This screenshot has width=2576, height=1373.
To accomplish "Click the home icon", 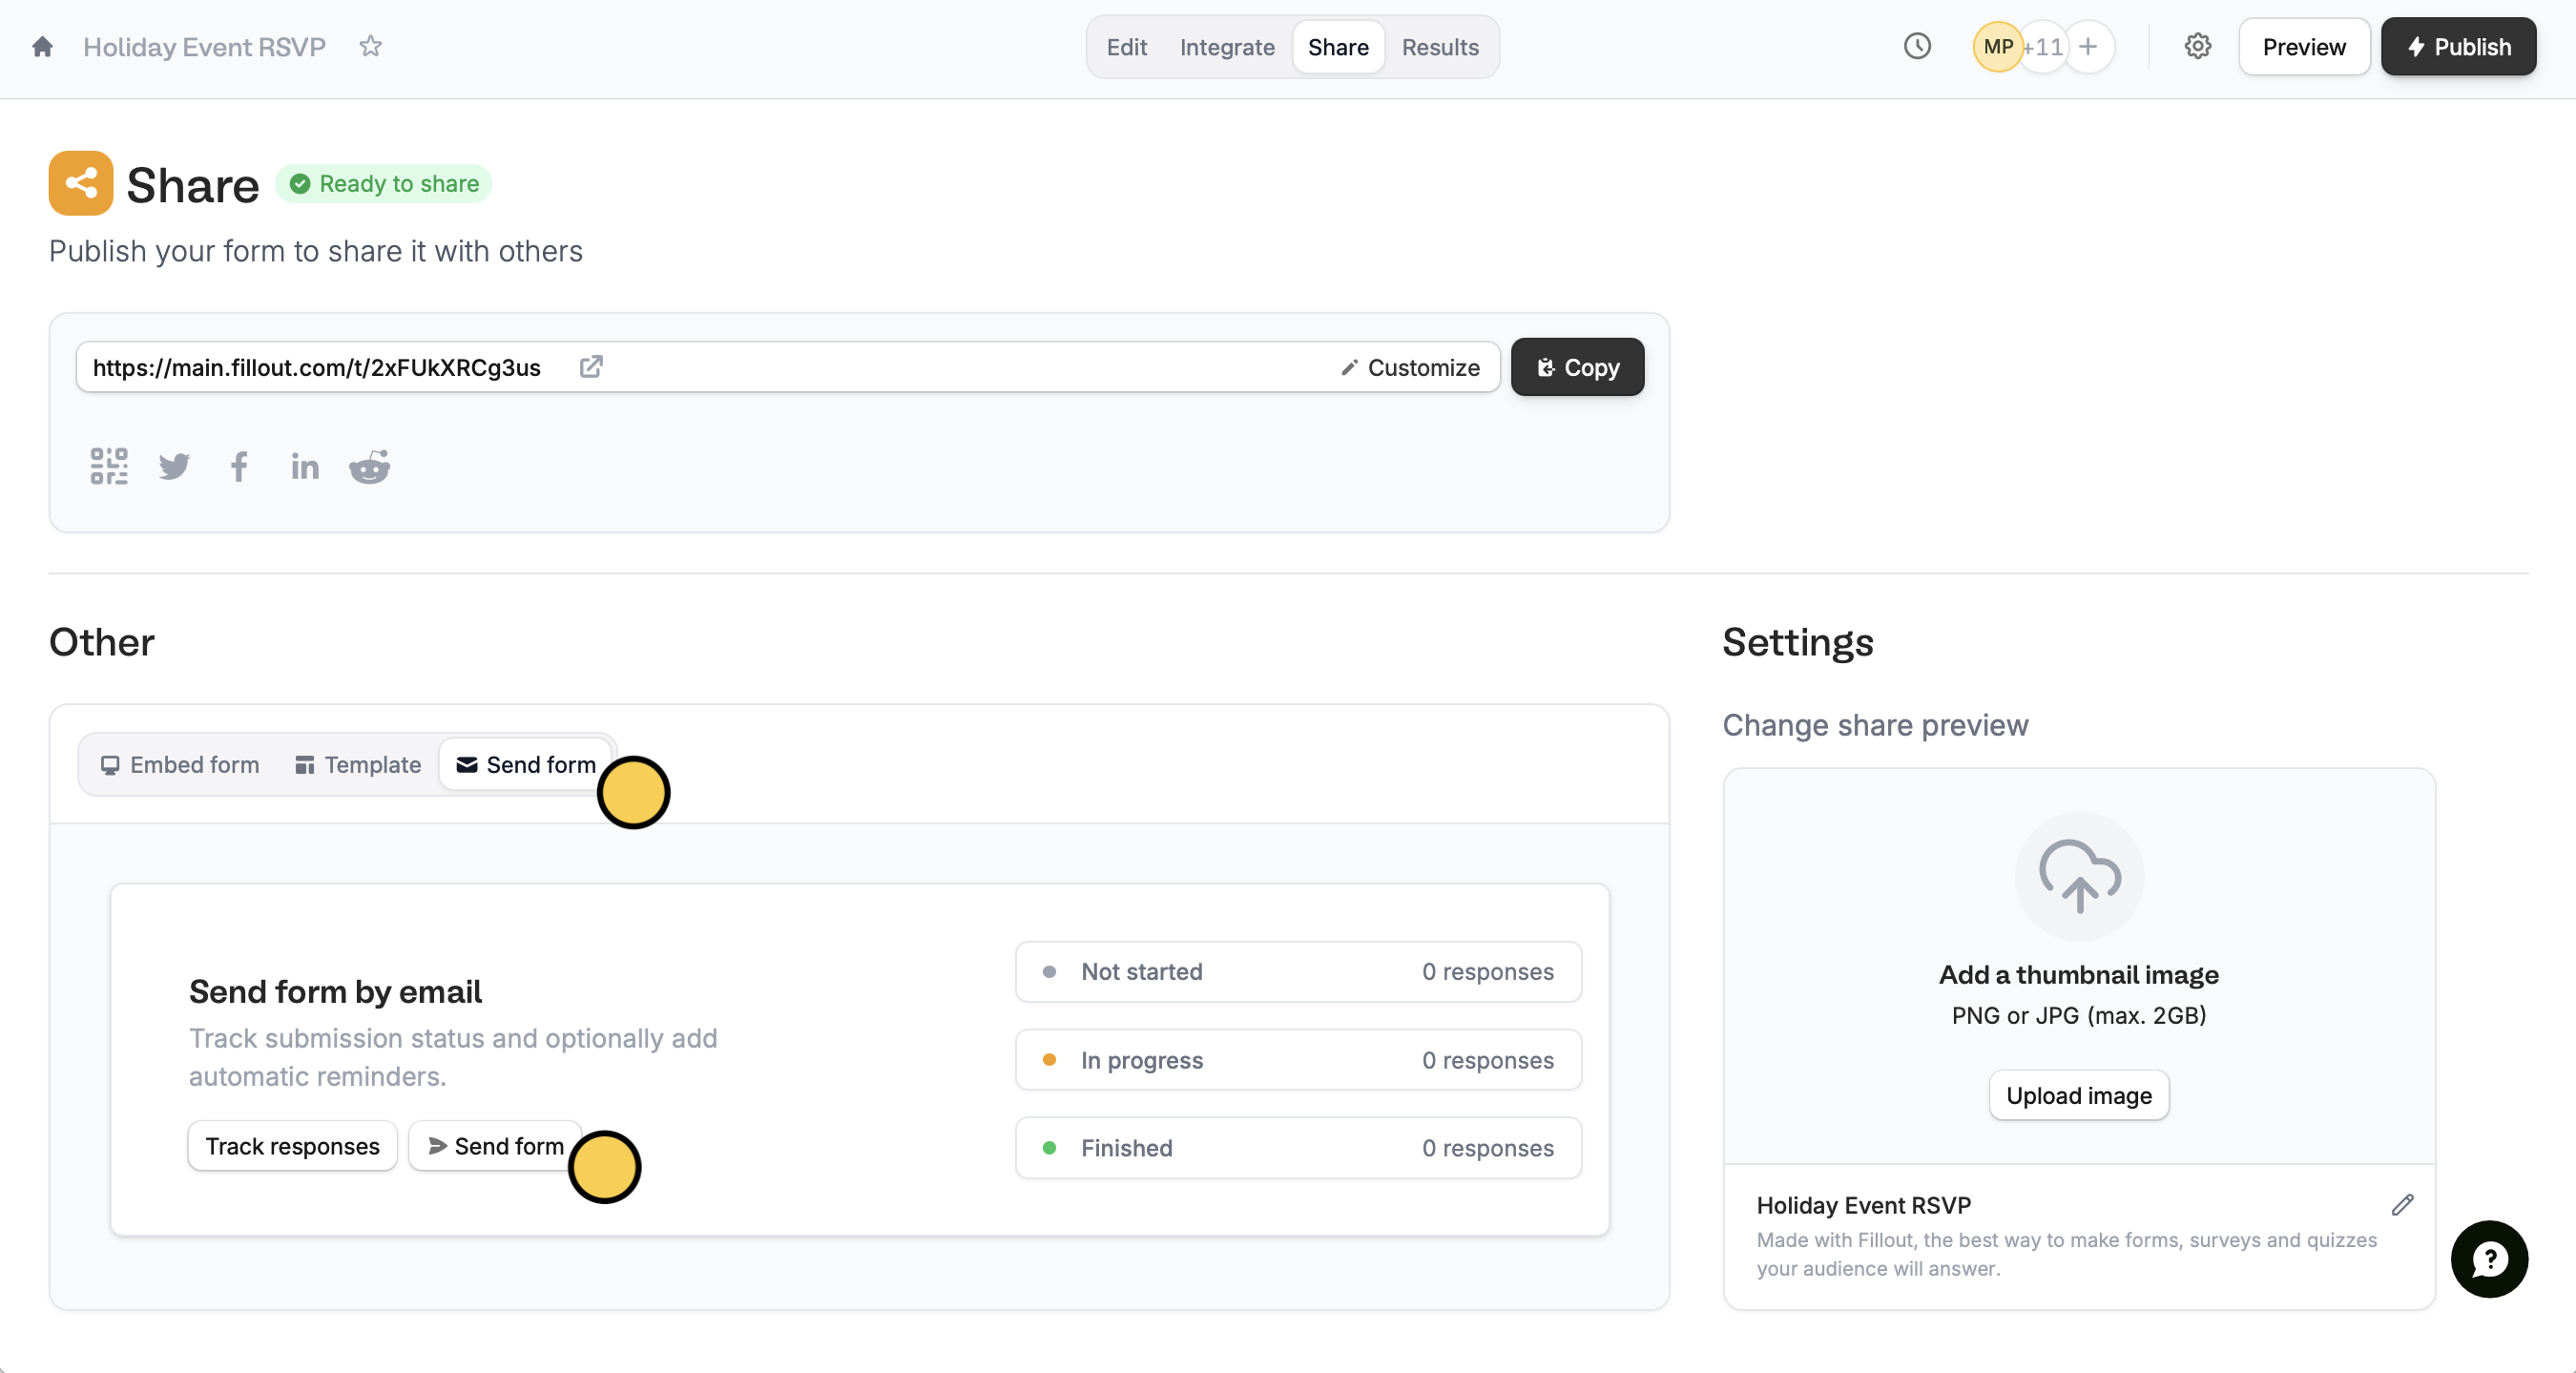I will pos(42,47).
